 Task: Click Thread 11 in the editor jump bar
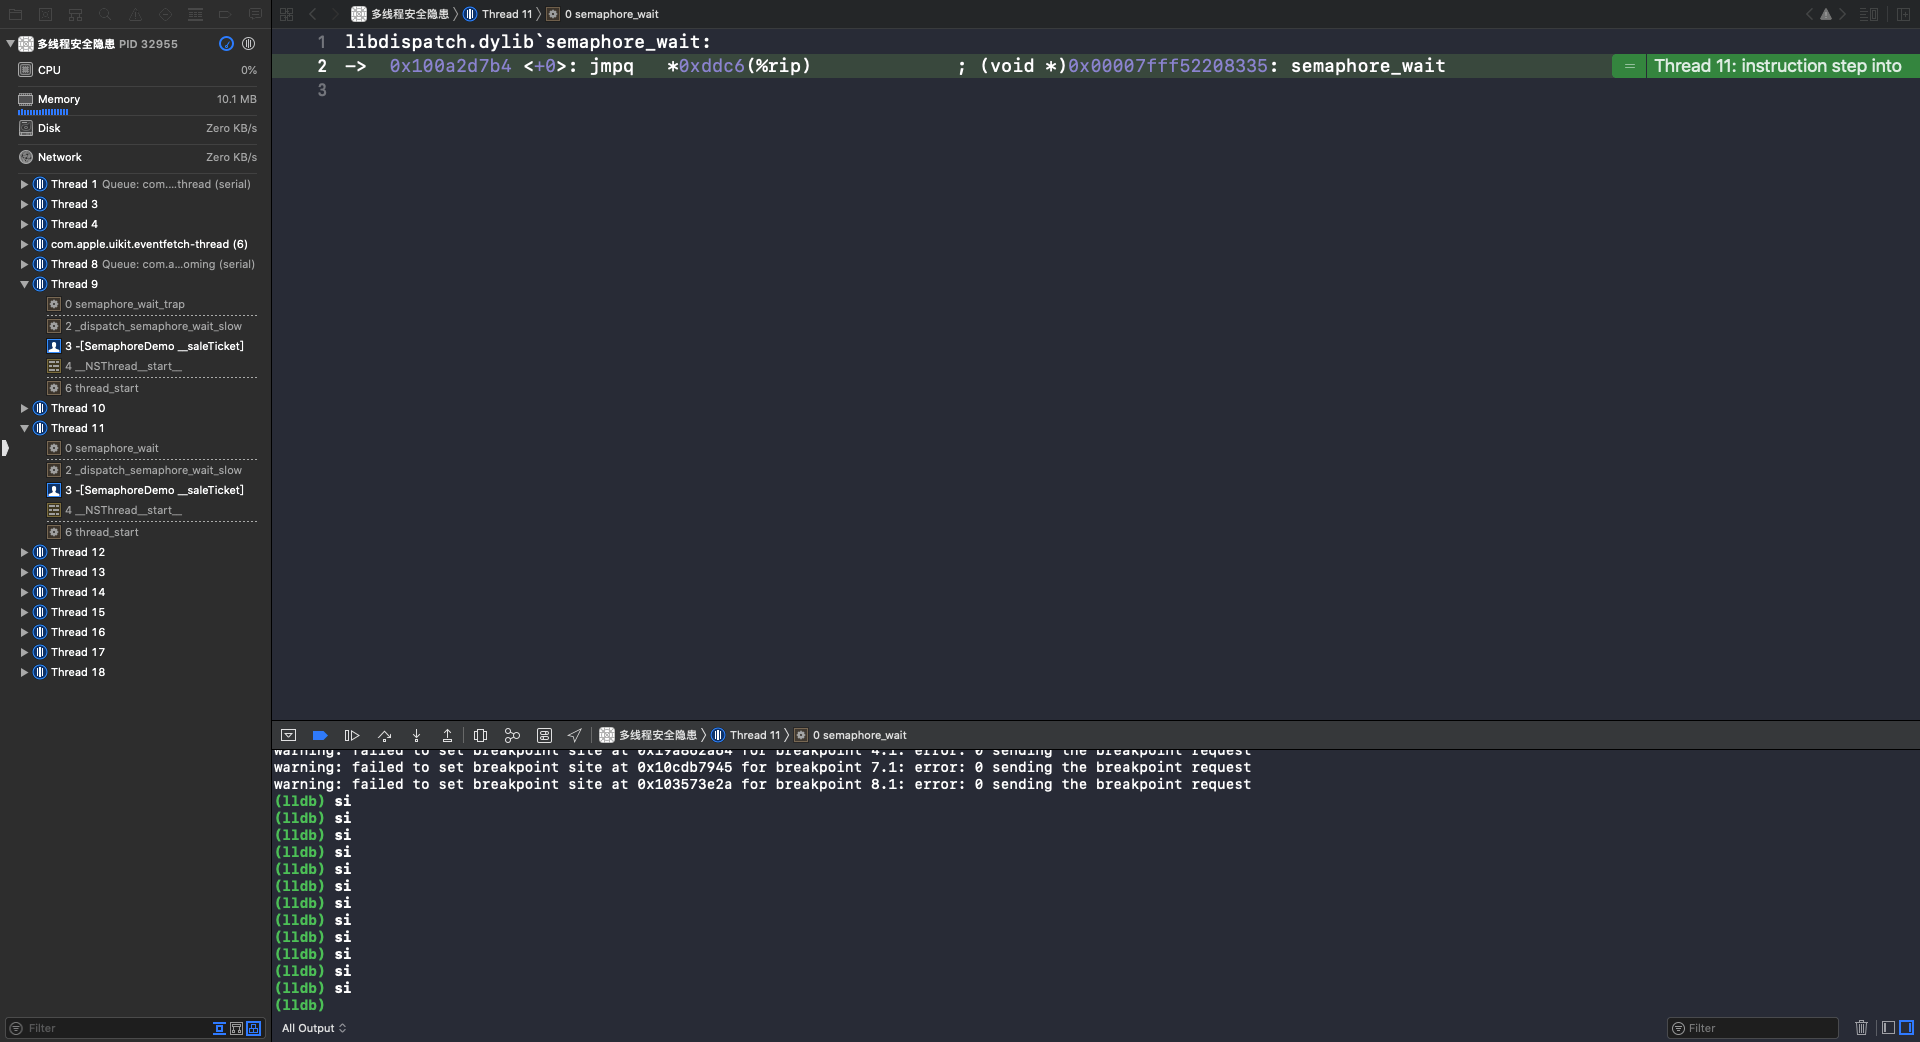[498, 14]
